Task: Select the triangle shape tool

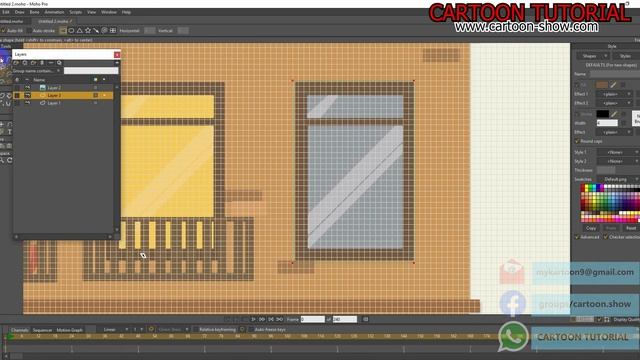Action: pyautogui.click(x=80, y=31)
